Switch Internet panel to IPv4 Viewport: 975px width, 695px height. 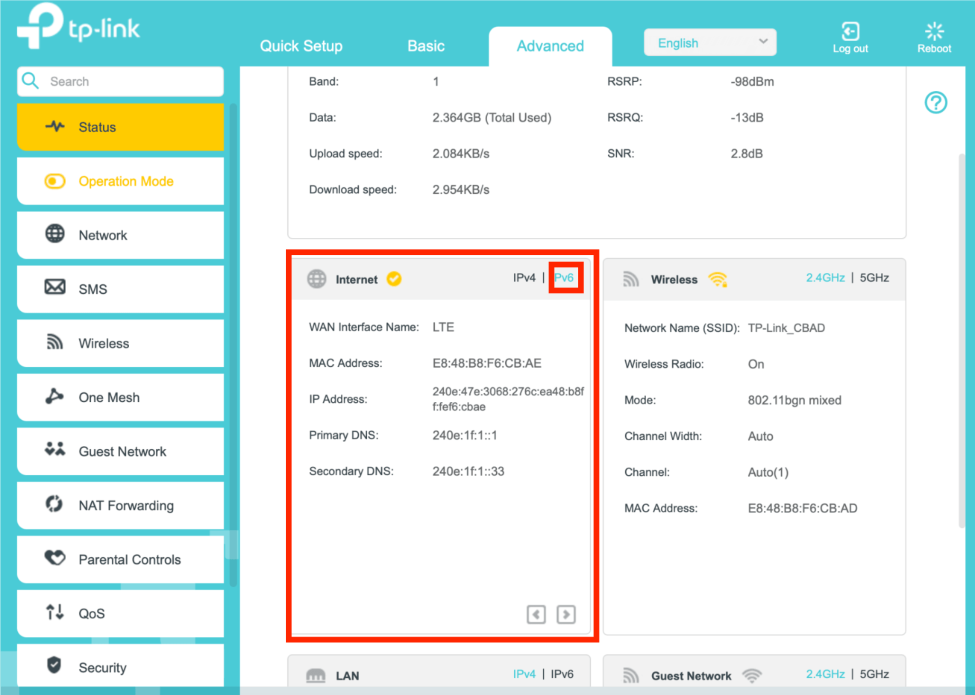pyautogui.click(x=524, y=278)
